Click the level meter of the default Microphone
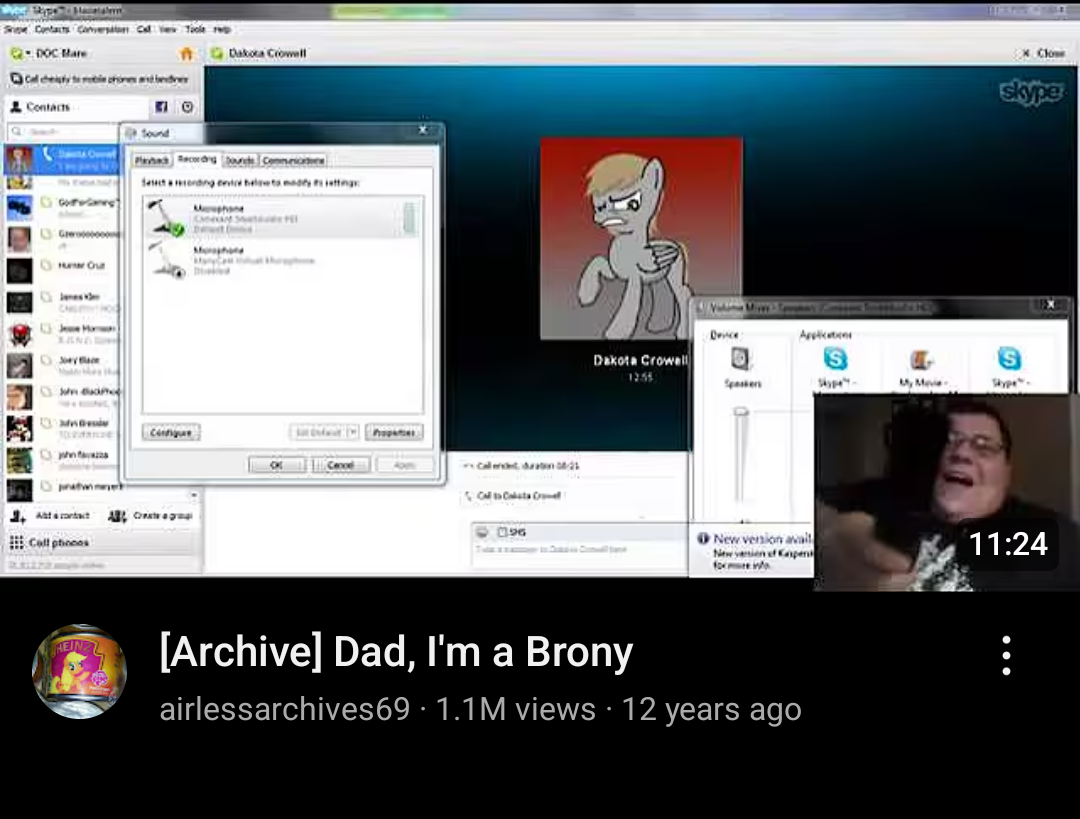1080x819 pixels. pyautogui.click(x=409, y=218)
